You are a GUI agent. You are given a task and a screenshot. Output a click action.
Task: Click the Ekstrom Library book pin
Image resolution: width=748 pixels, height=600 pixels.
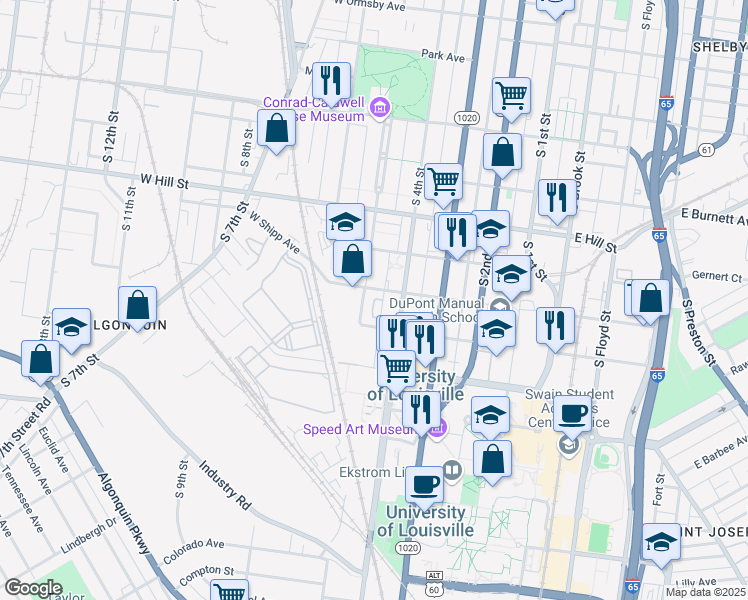tap(452, 472)
